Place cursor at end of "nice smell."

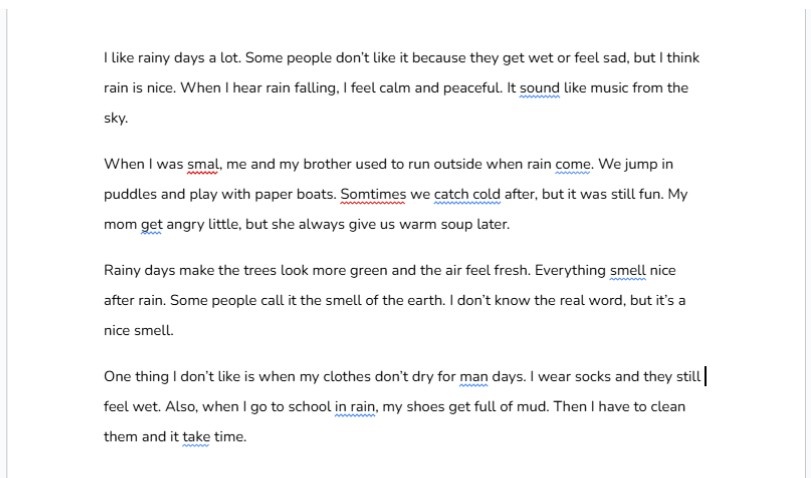(x=174, y=331)
